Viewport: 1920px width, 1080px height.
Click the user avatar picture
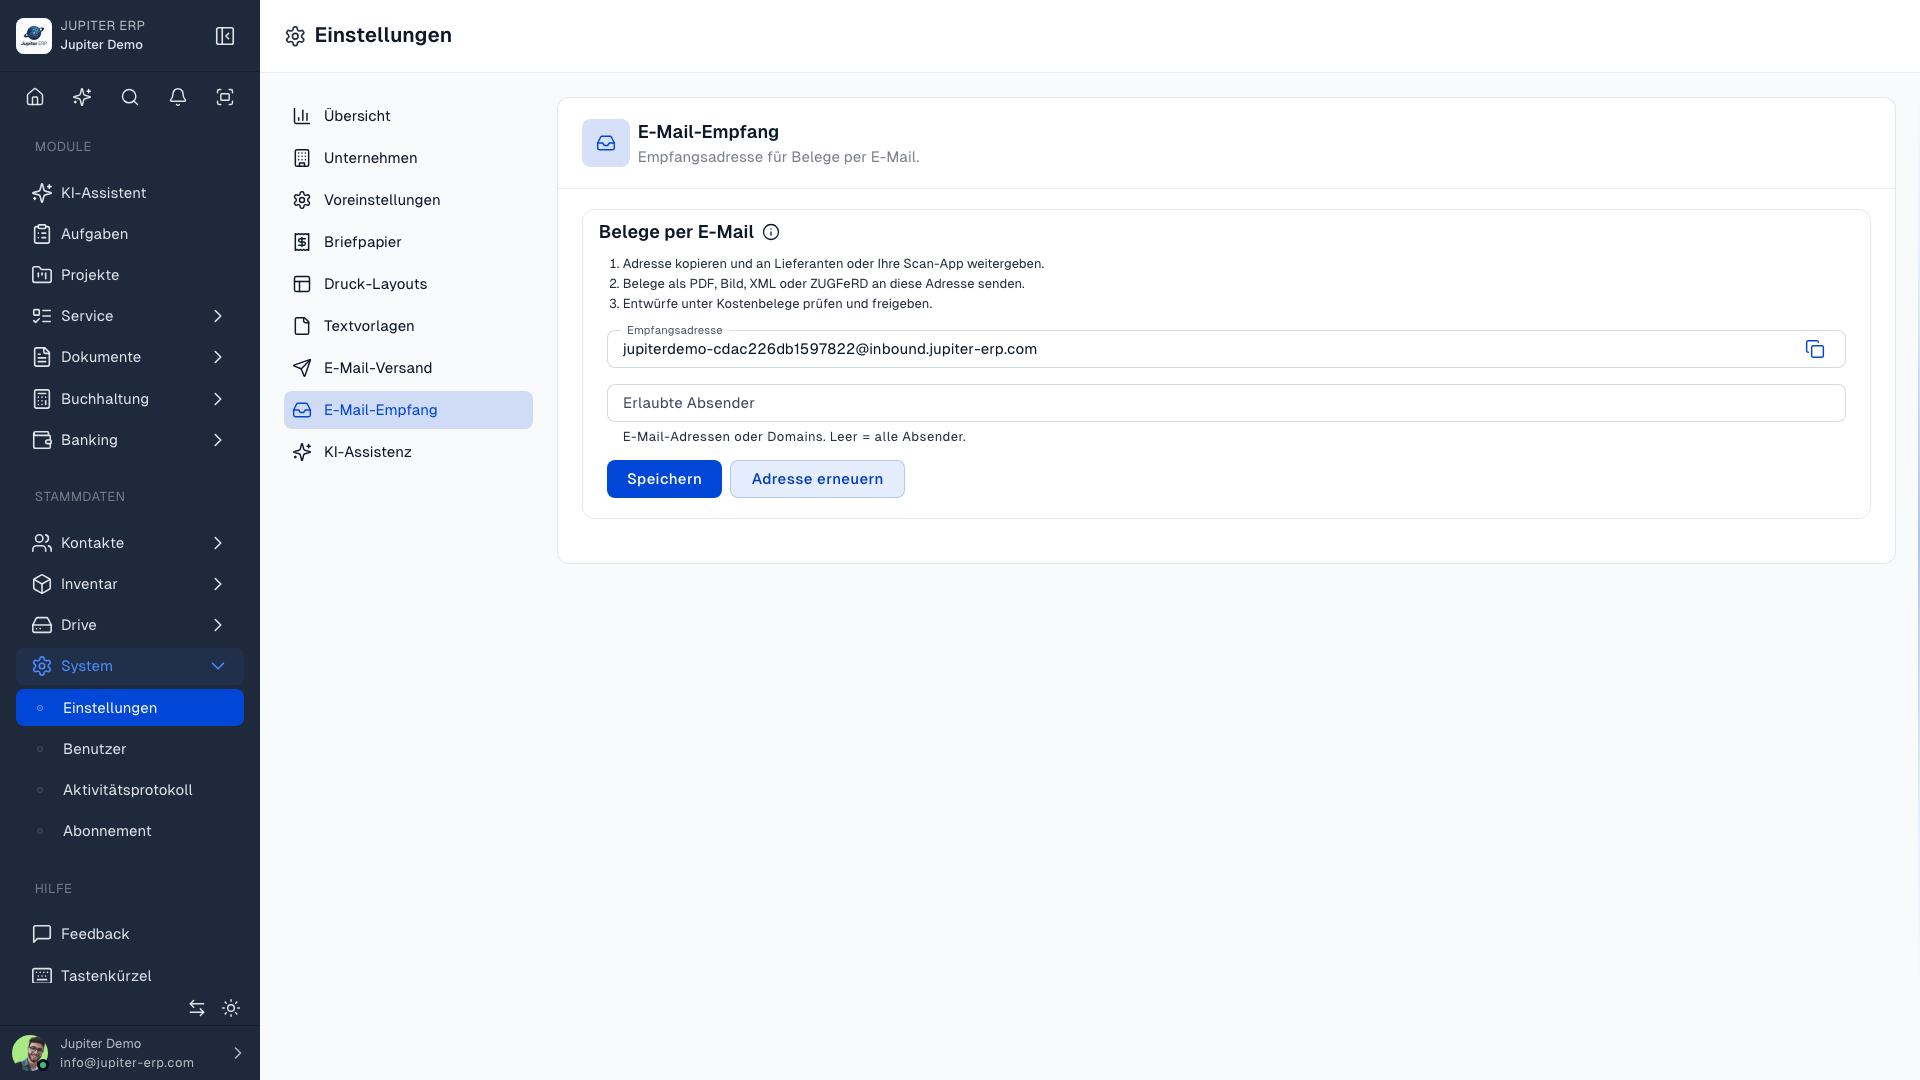pos(30,1053)
